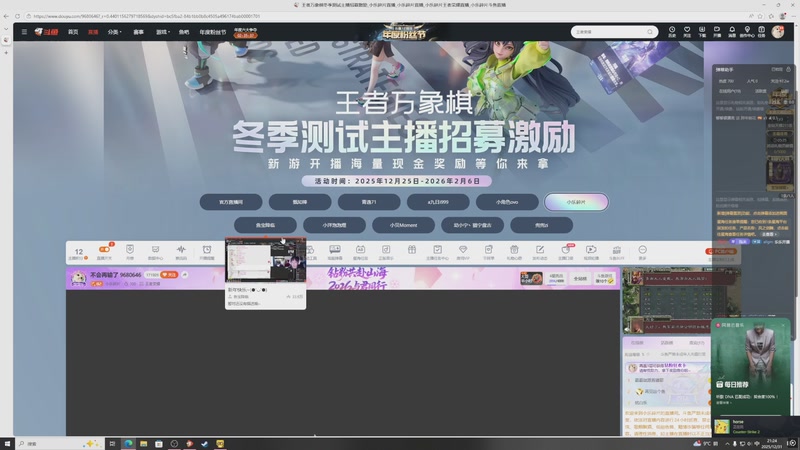Click the lock icon in 弹幕助手 panel
Viewport: 800px width, 450px height.
click(x=788, y=69)
